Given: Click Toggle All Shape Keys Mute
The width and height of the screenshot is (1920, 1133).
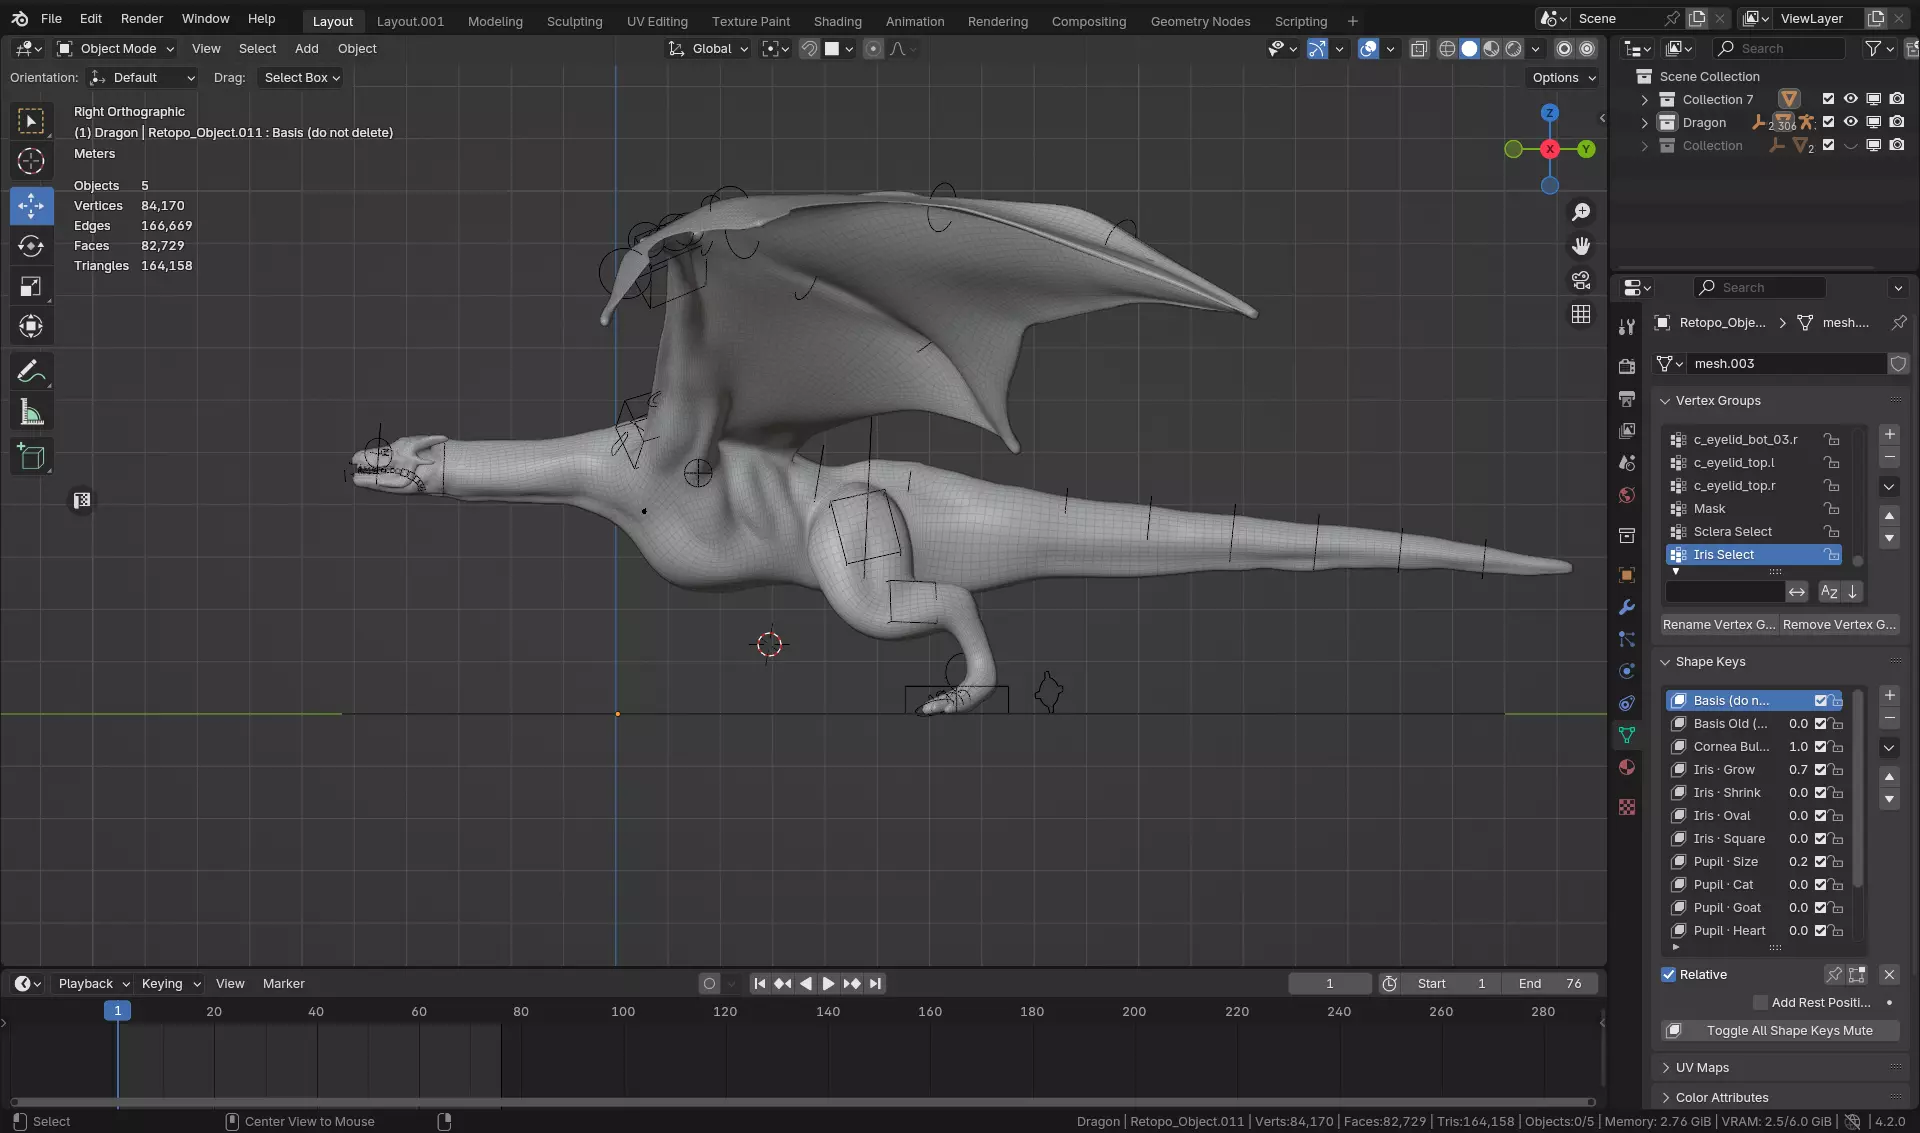Looking at the screenshot, I should pos(1780,1031).
